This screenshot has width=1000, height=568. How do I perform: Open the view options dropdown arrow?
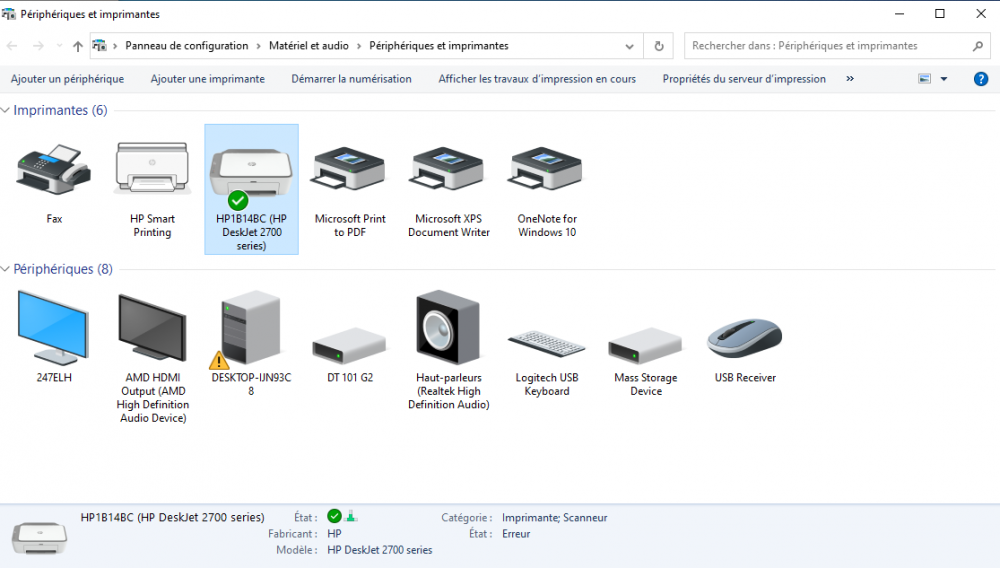click(x=943, y=79)
